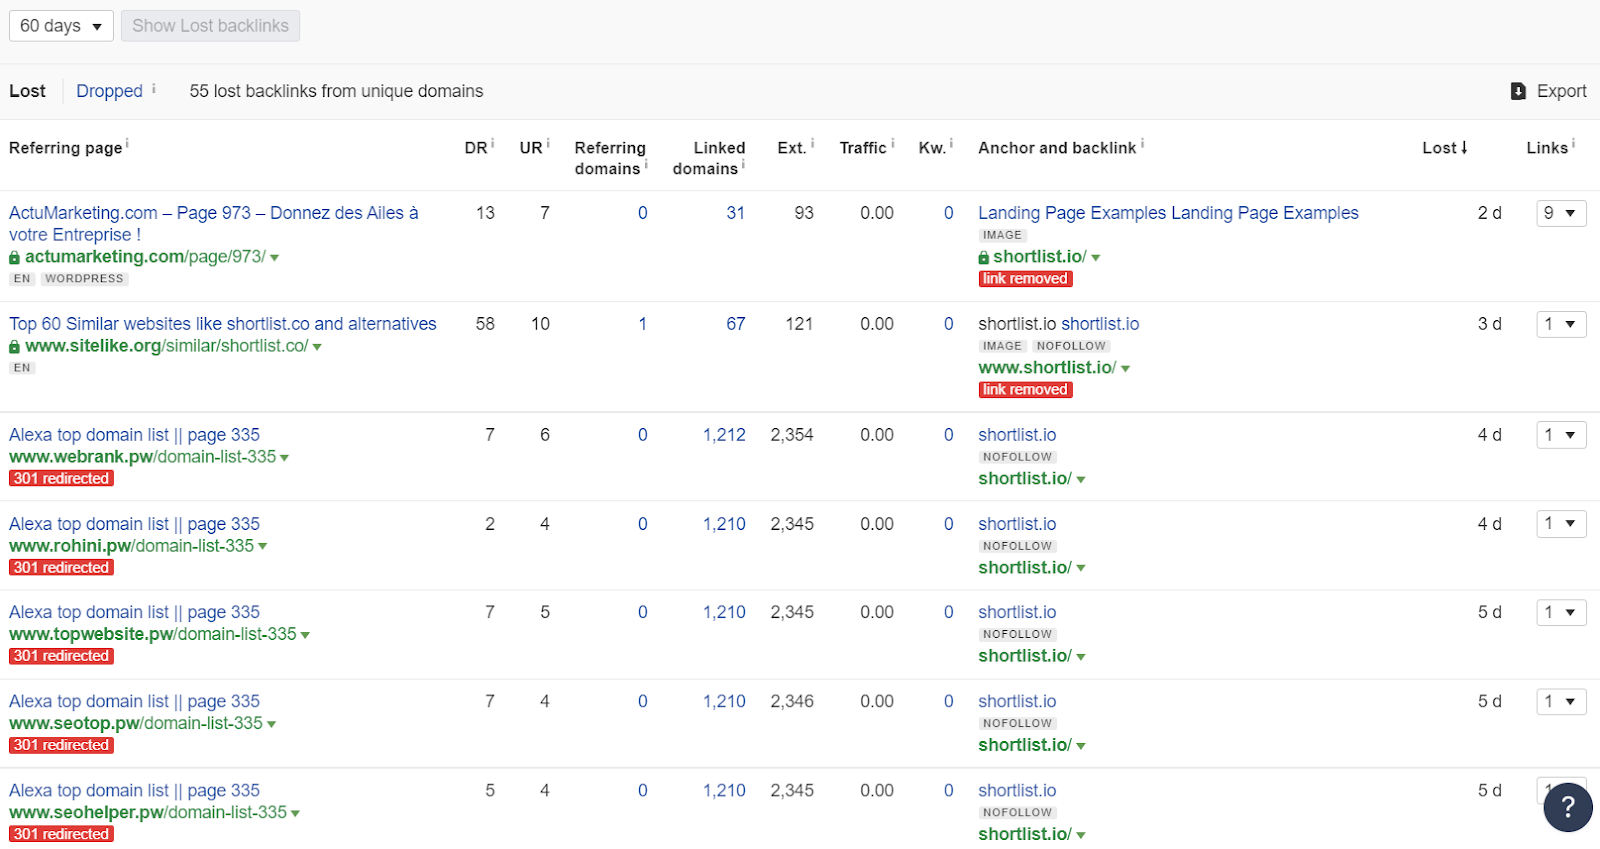Open the help question mark bubble
This screenshot has height=849, width=1600.
tap(1567, 807)
